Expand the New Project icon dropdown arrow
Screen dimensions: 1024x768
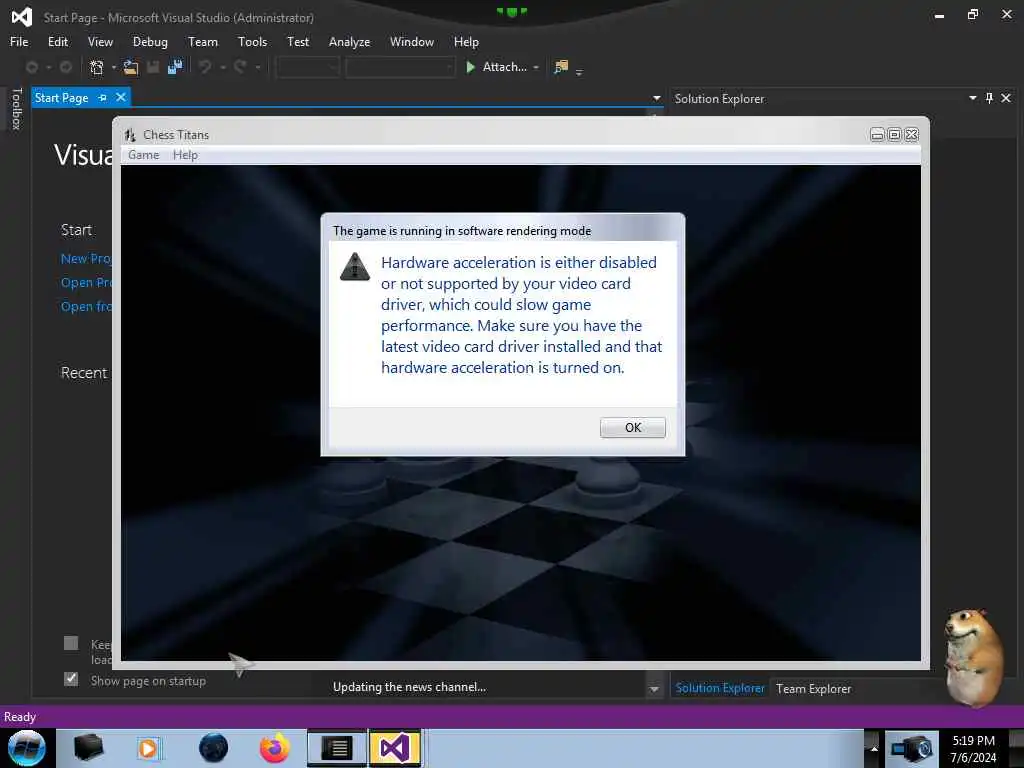pos(114,67)
